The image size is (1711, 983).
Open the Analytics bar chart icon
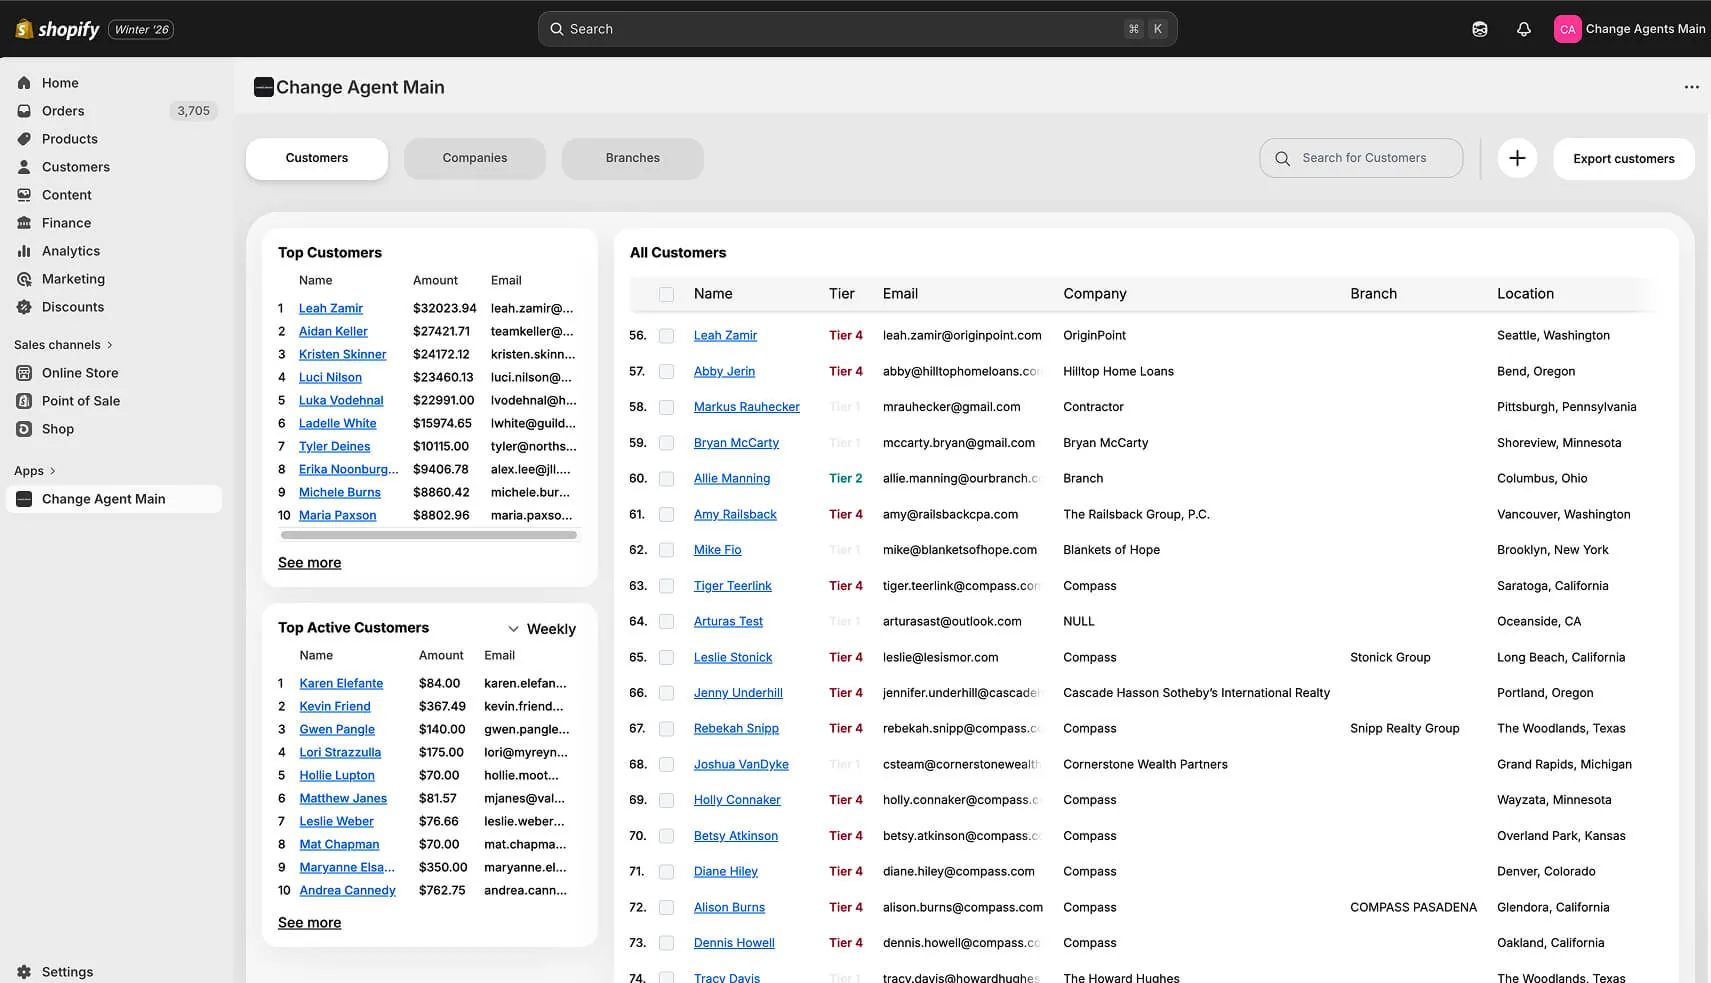24,251
